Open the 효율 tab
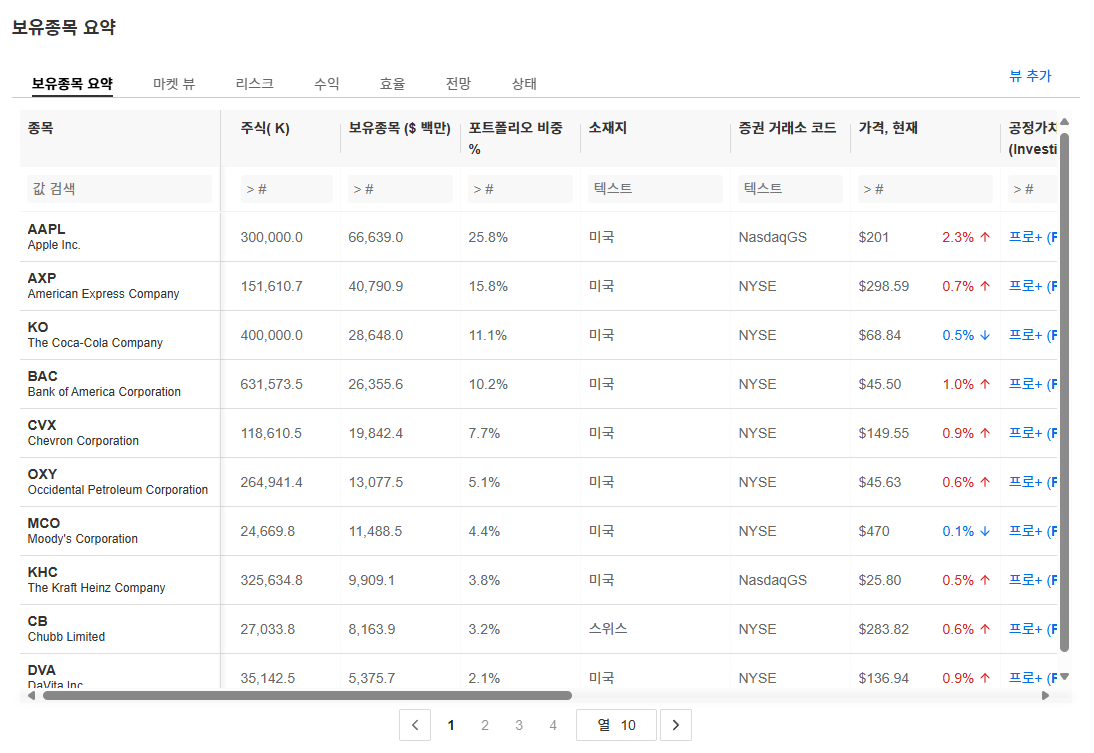Viewport: 1094px width, 753px height. pyautogui.click(x=392, y=84)
